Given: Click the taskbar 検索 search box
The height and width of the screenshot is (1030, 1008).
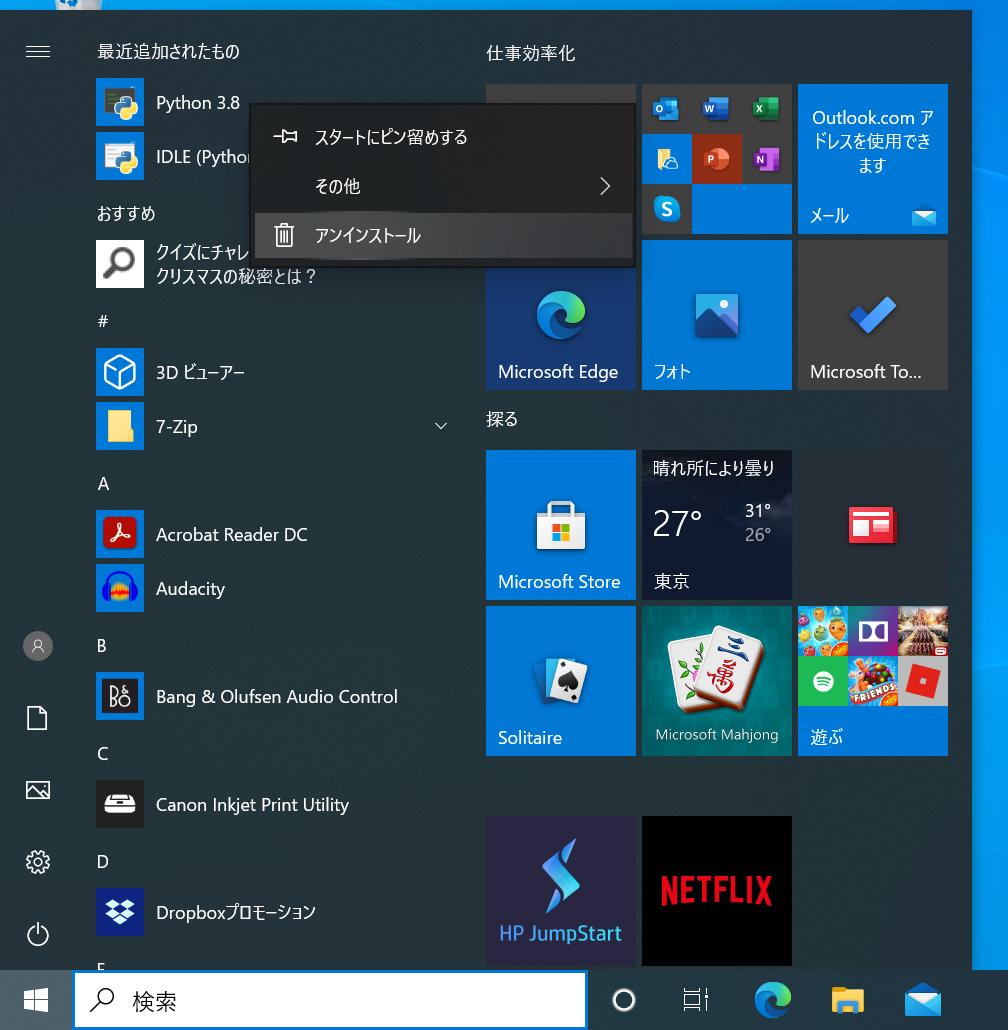Looking at the screenshot, I should 330,1000.
